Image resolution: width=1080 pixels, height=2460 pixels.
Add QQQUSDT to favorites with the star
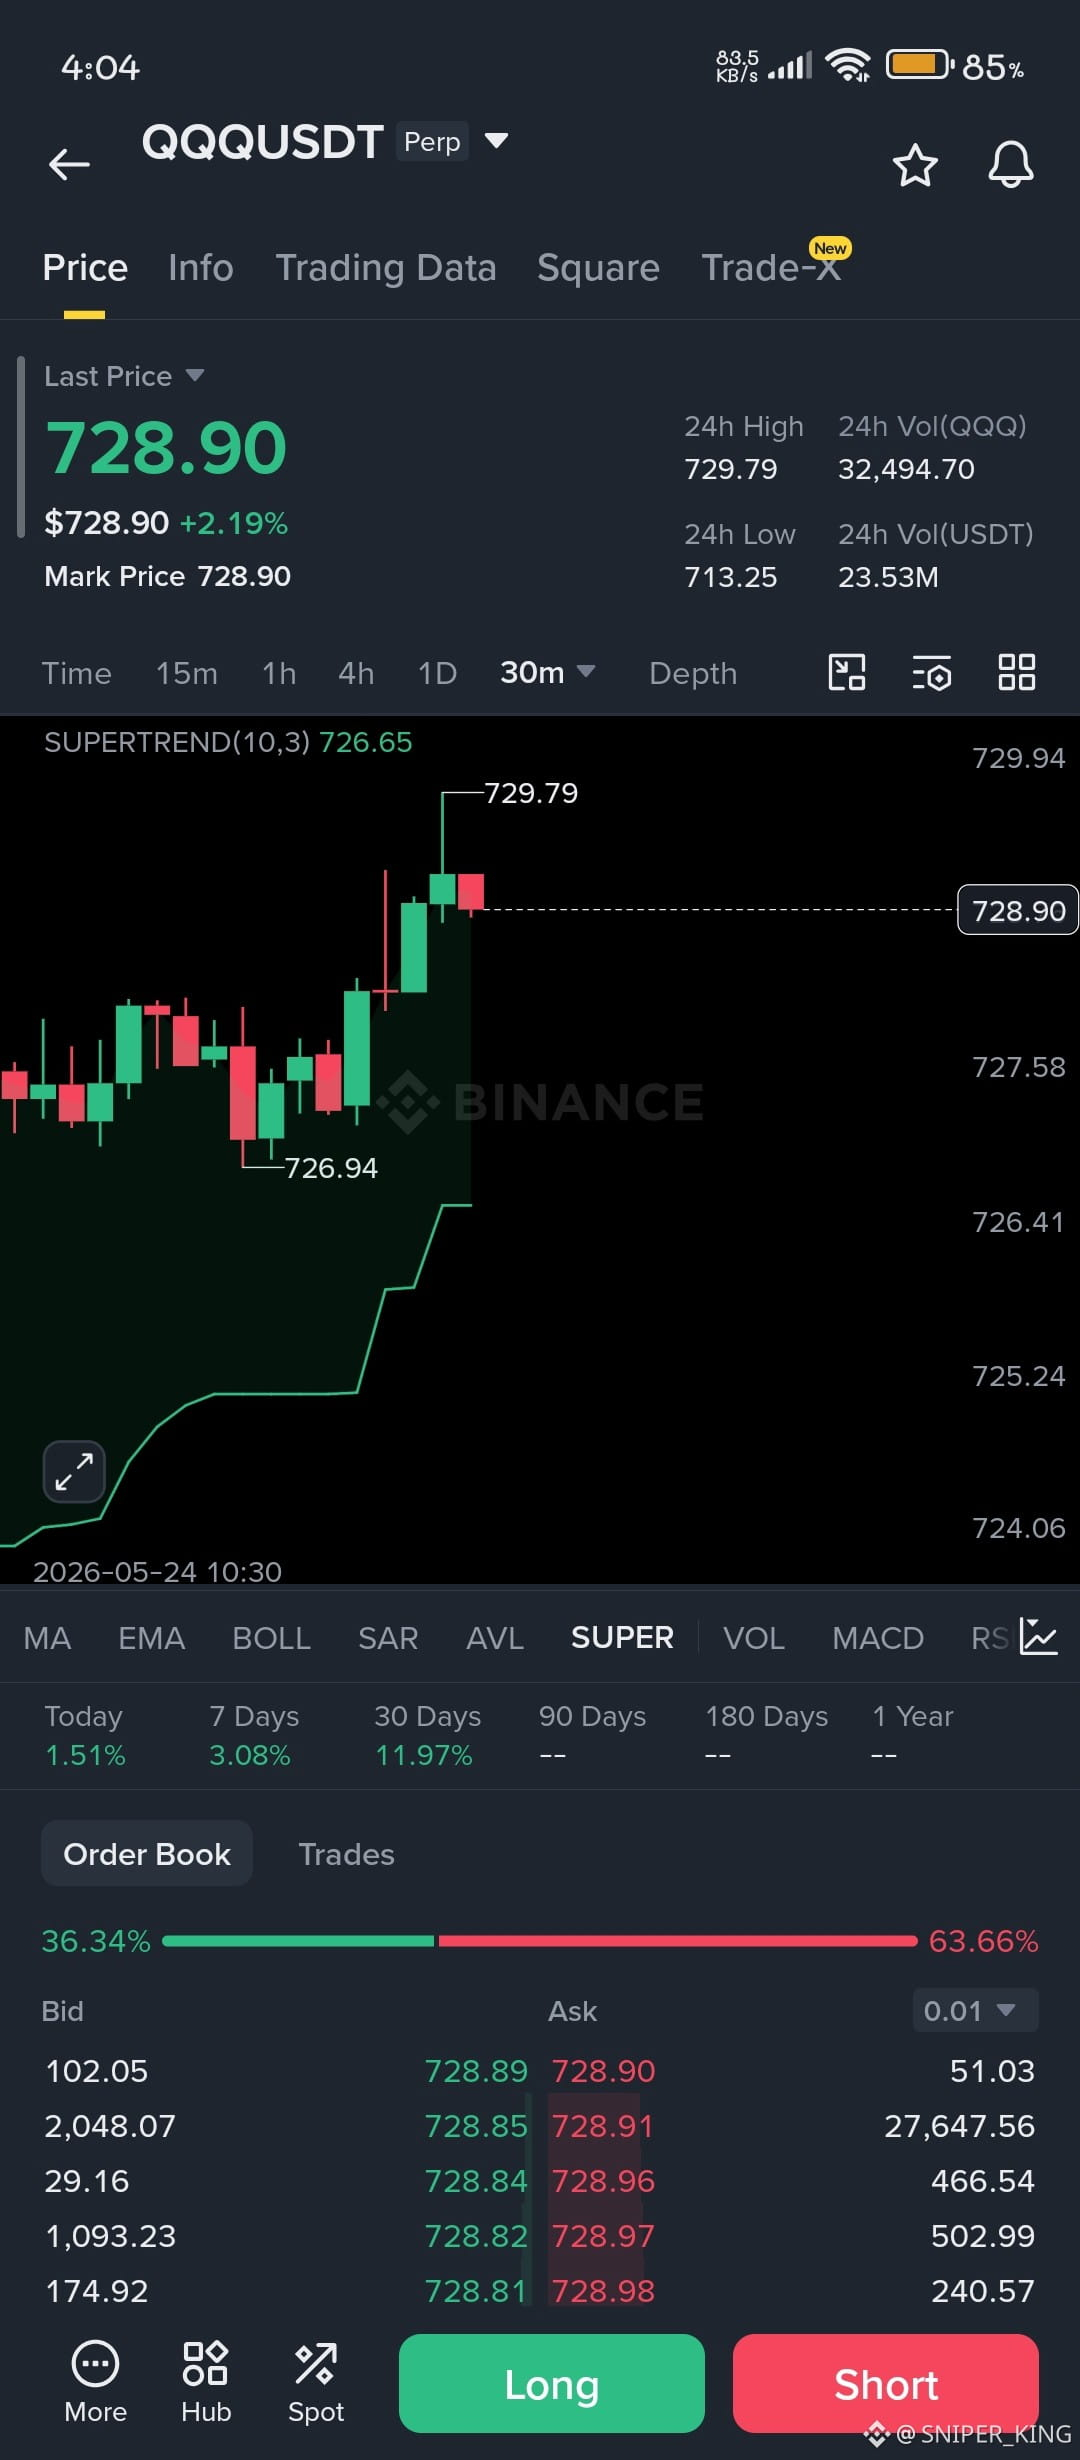tap(914, 165)
